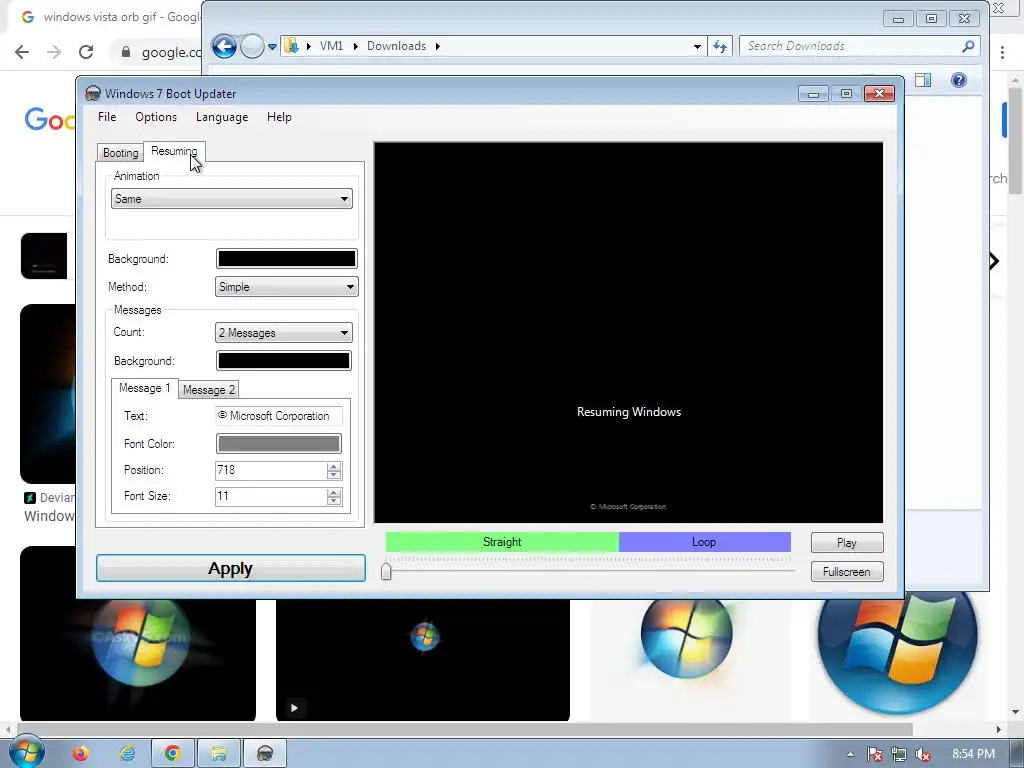
Task: Switch to Chrome on the taskbar
Action: pyautogui.click(x=173, y=754)
